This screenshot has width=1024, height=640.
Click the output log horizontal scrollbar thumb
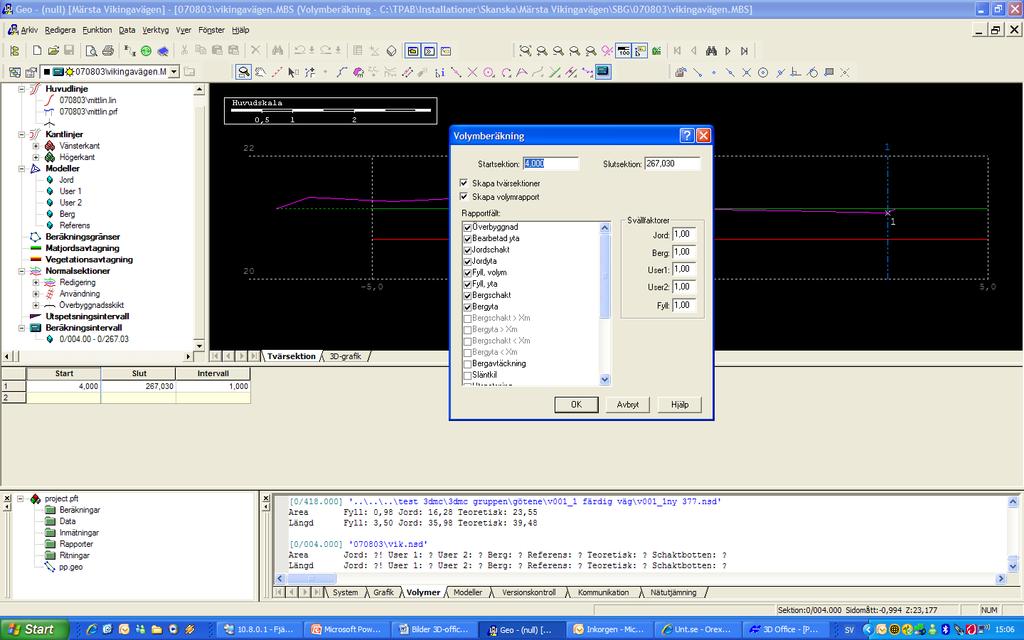pyautogui.click(x=312, y=579)
